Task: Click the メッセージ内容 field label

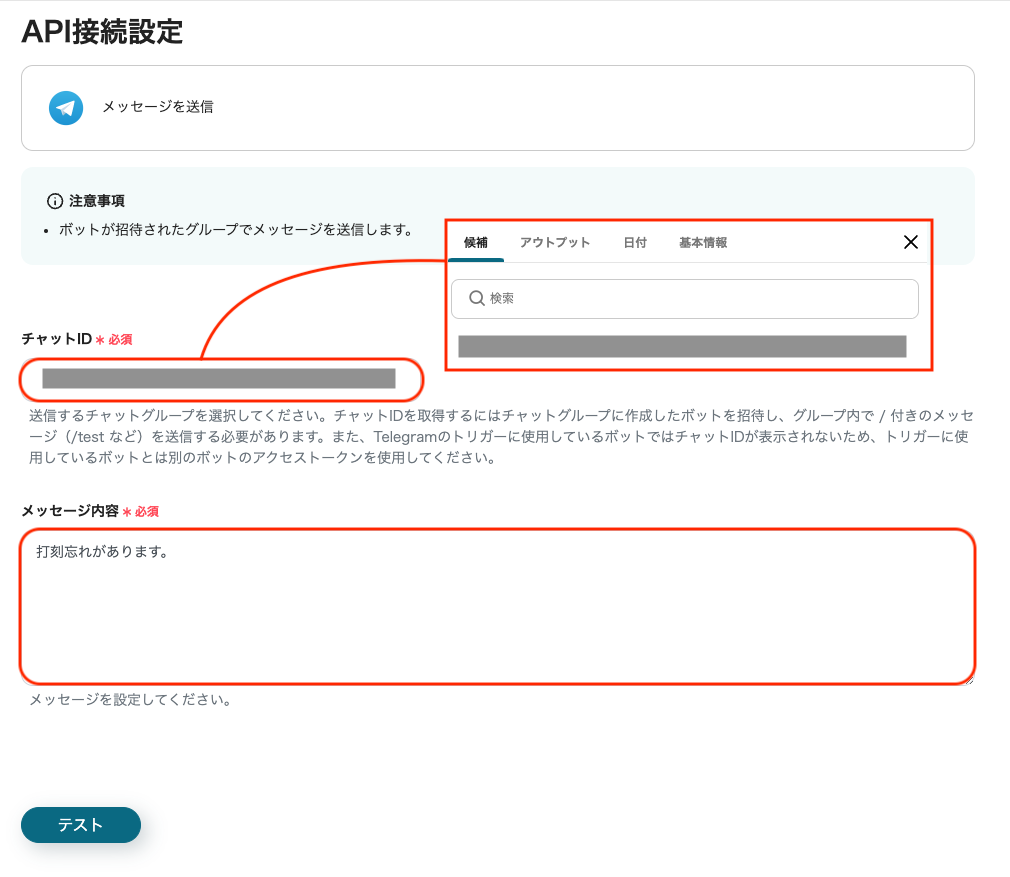Action: click(x=70, y=511)
